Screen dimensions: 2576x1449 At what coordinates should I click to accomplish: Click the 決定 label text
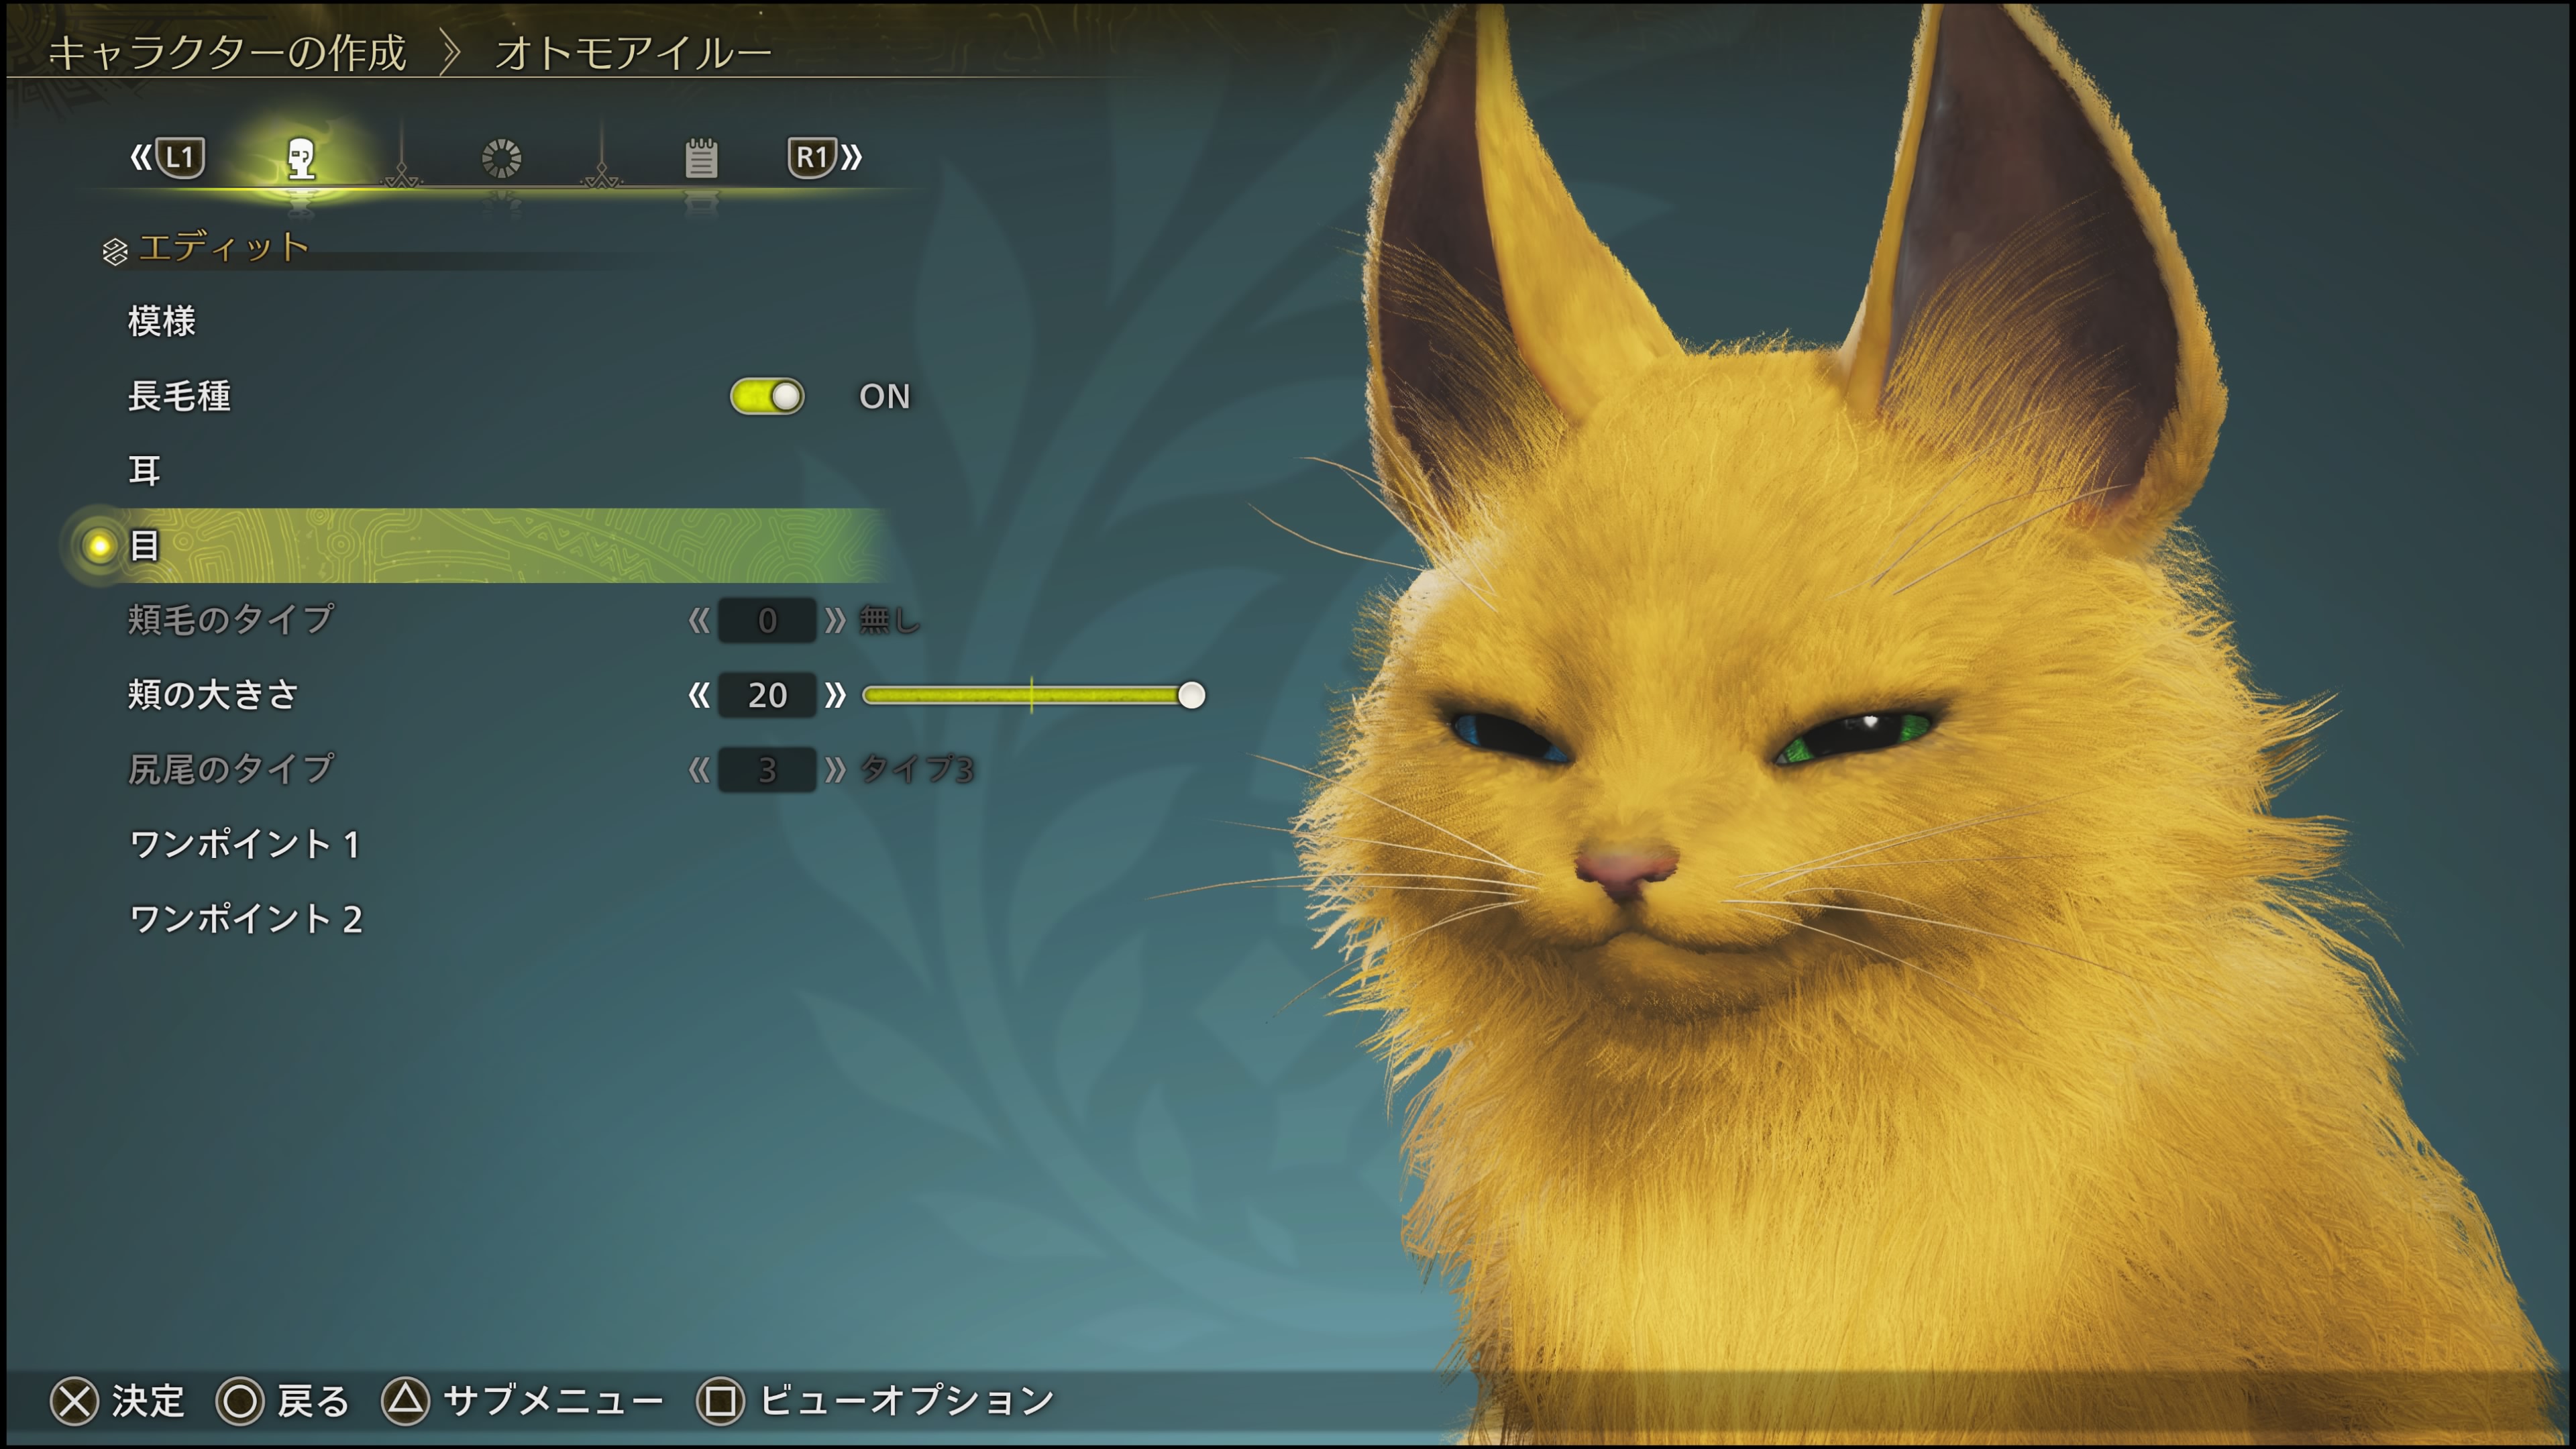pos(148,1401)
